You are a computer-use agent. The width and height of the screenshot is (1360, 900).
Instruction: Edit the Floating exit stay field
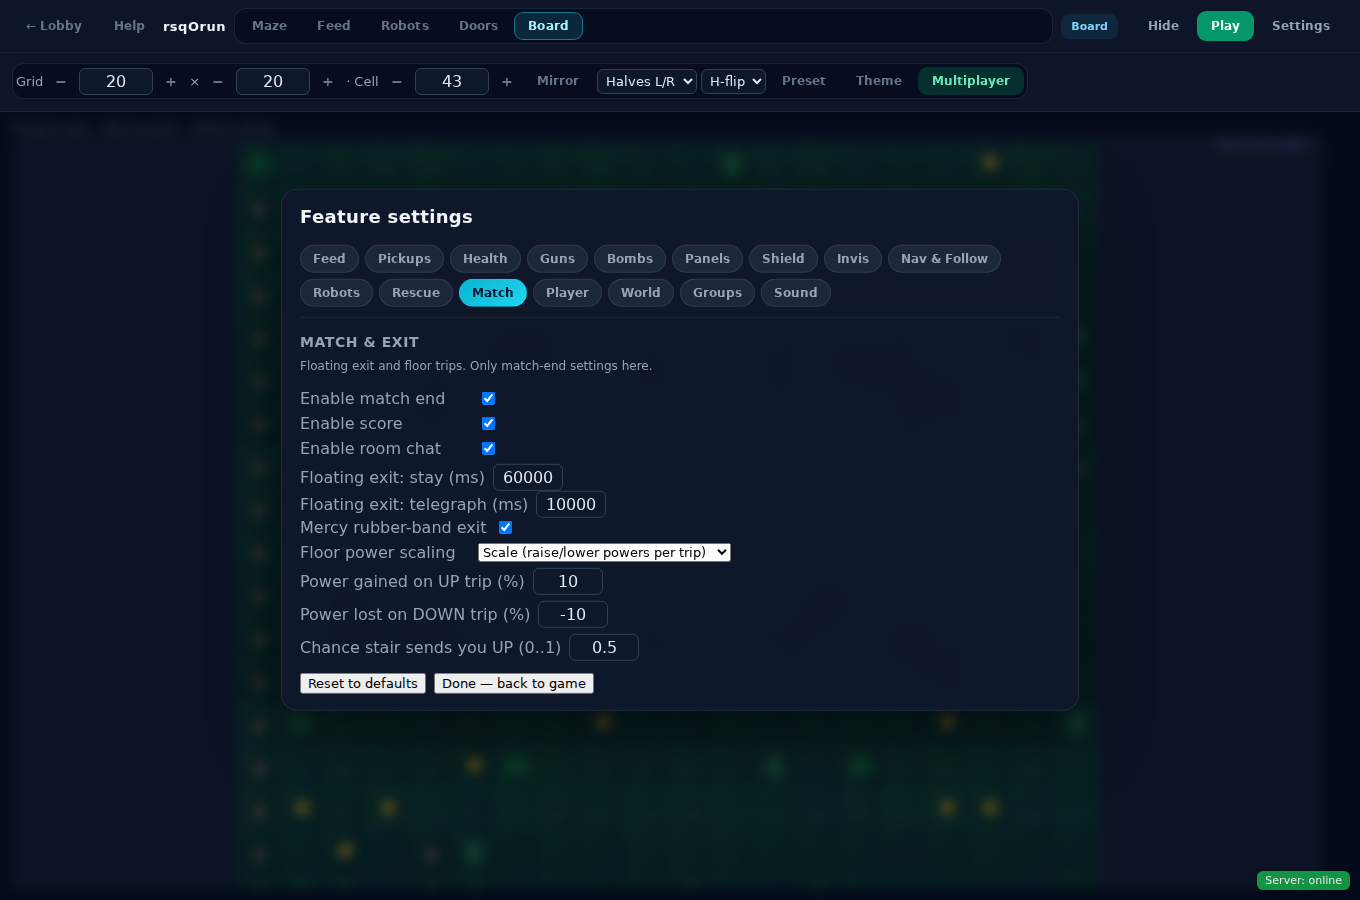point(528,477)
